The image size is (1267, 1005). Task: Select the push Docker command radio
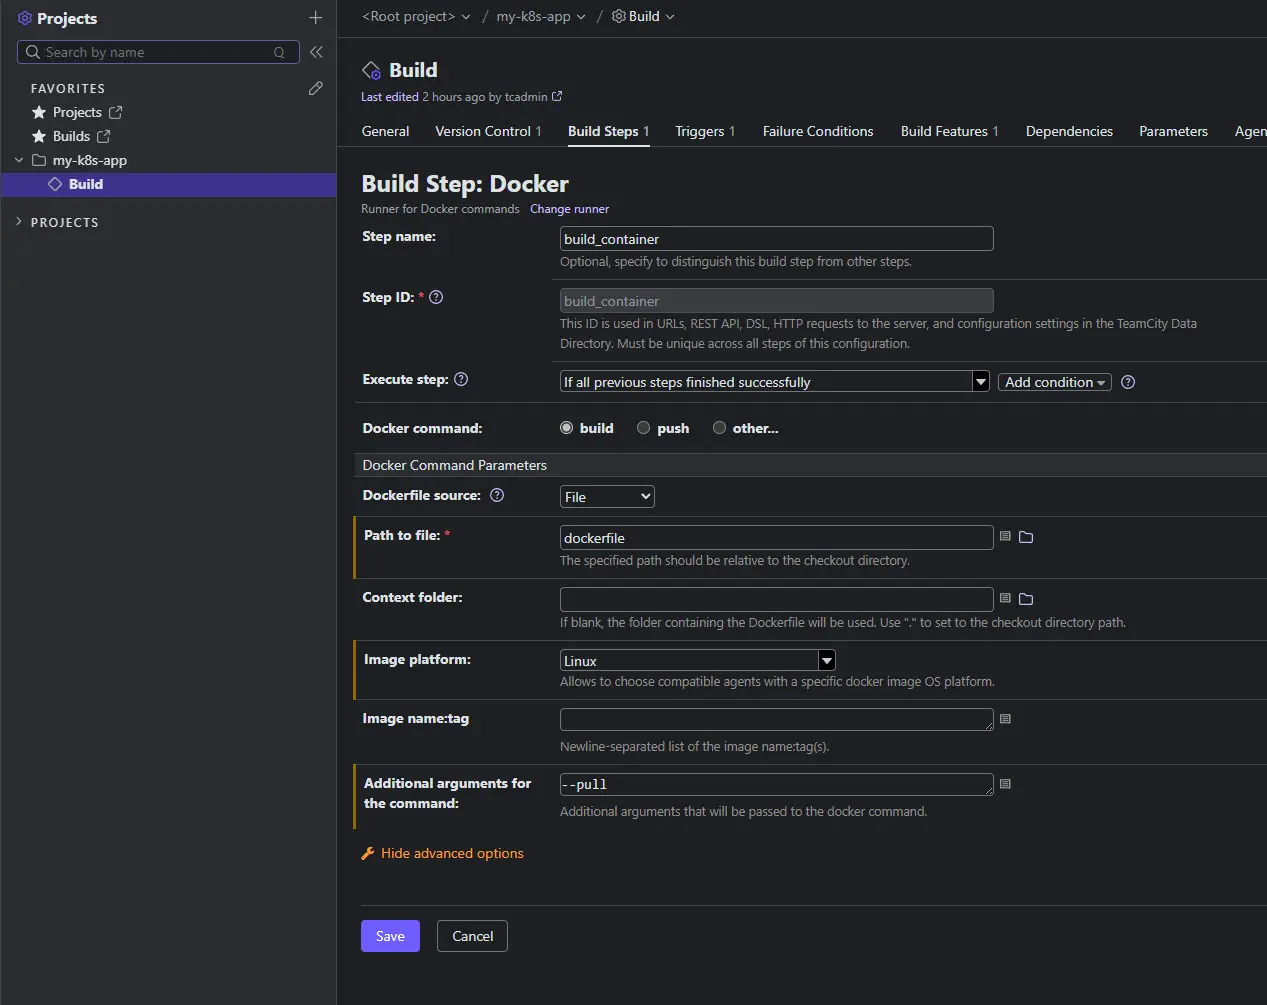pyautogui.click(x=644, y=428)
